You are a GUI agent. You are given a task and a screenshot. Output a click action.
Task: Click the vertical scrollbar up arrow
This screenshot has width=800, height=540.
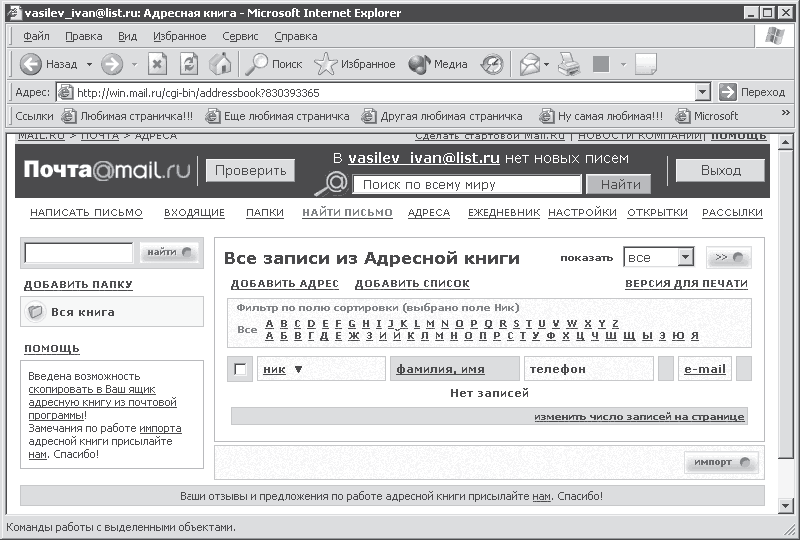[785, 143]
